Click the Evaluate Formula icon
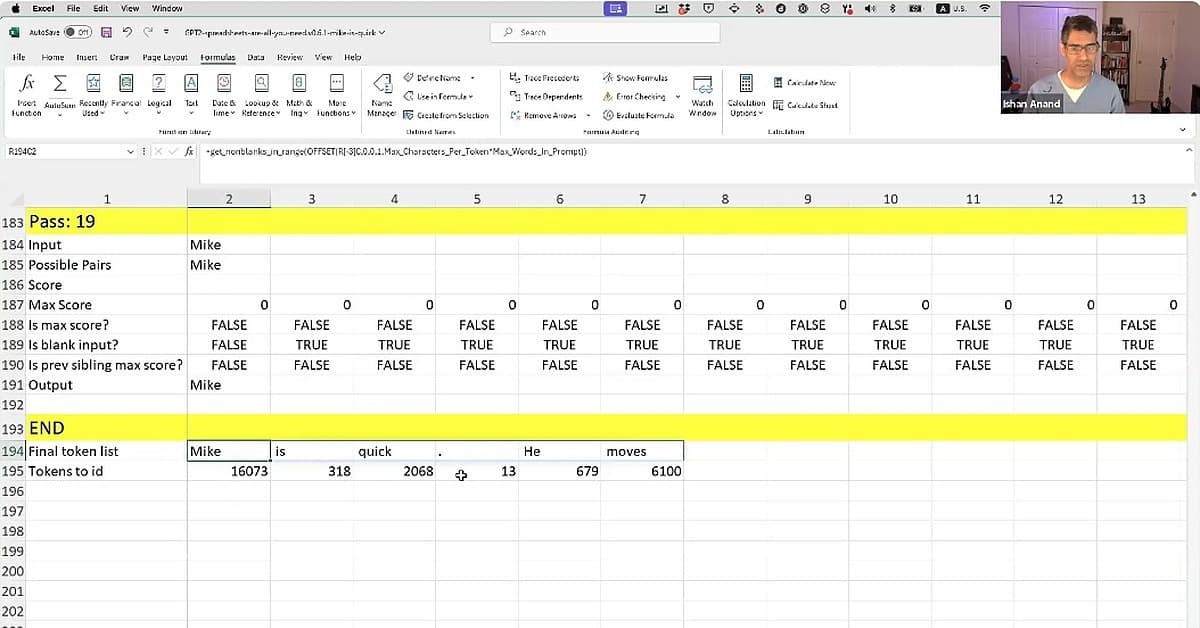 tap(639, 115)
